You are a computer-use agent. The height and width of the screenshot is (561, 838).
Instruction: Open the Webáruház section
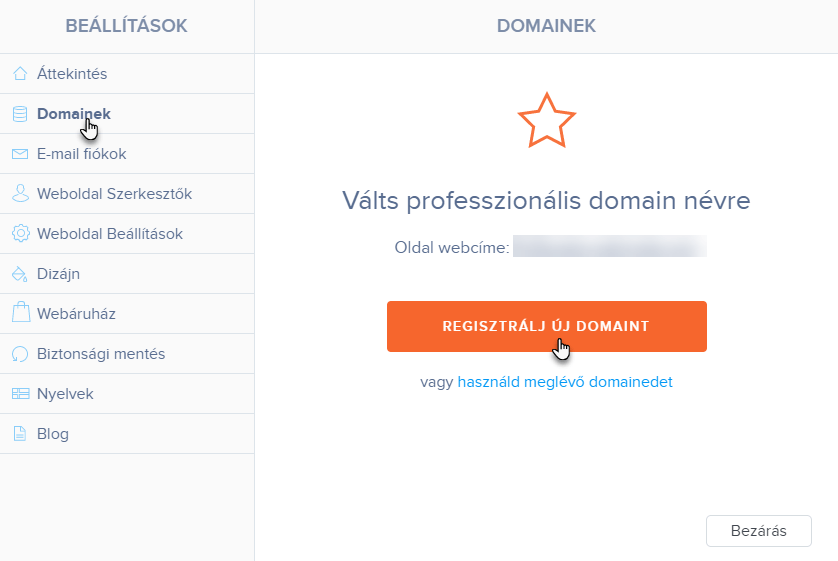pyautogui.click(x=127, y=314)
